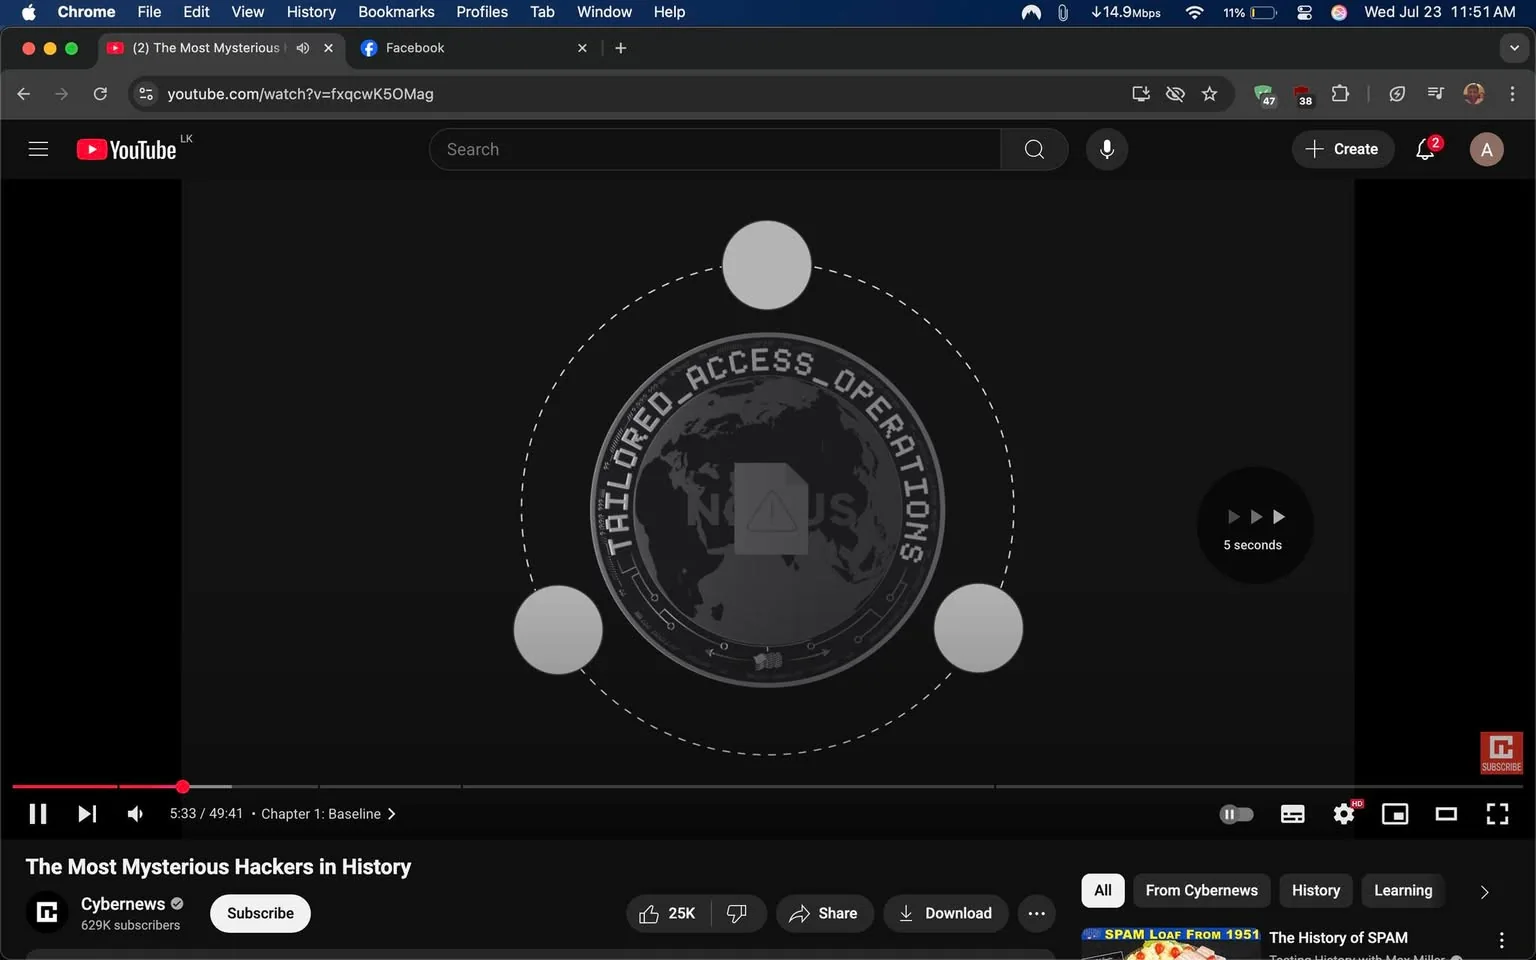Screen dimensions: 1536x960
Task: Select the History filter chip
Action: (1316, 890)
